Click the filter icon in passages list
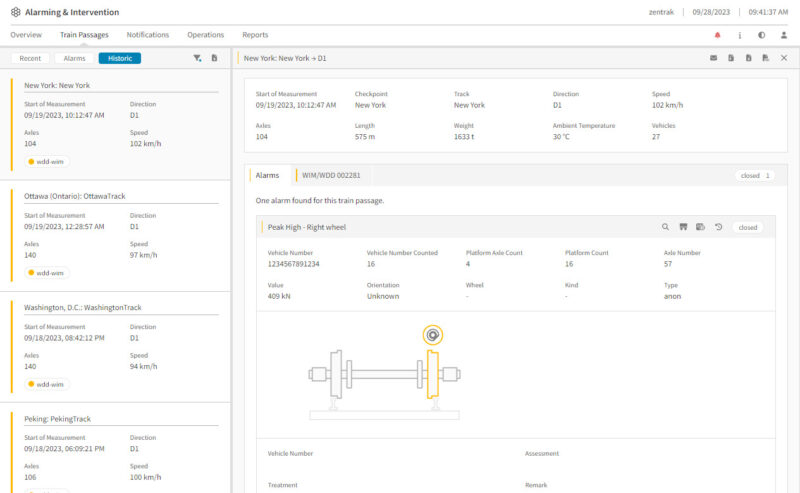This screenshot has height=493, width=800. [197, 58]
